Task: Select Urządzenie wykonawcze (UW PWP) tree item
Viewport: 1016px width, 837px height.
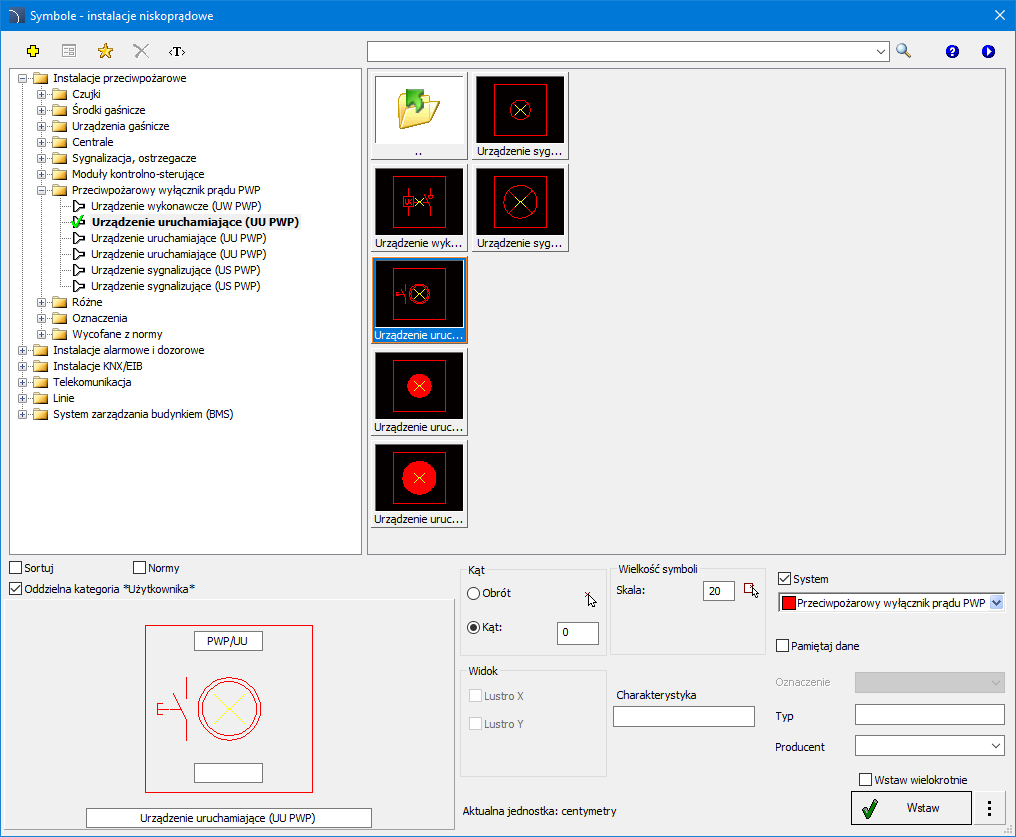Action: (x=176, y=206)
